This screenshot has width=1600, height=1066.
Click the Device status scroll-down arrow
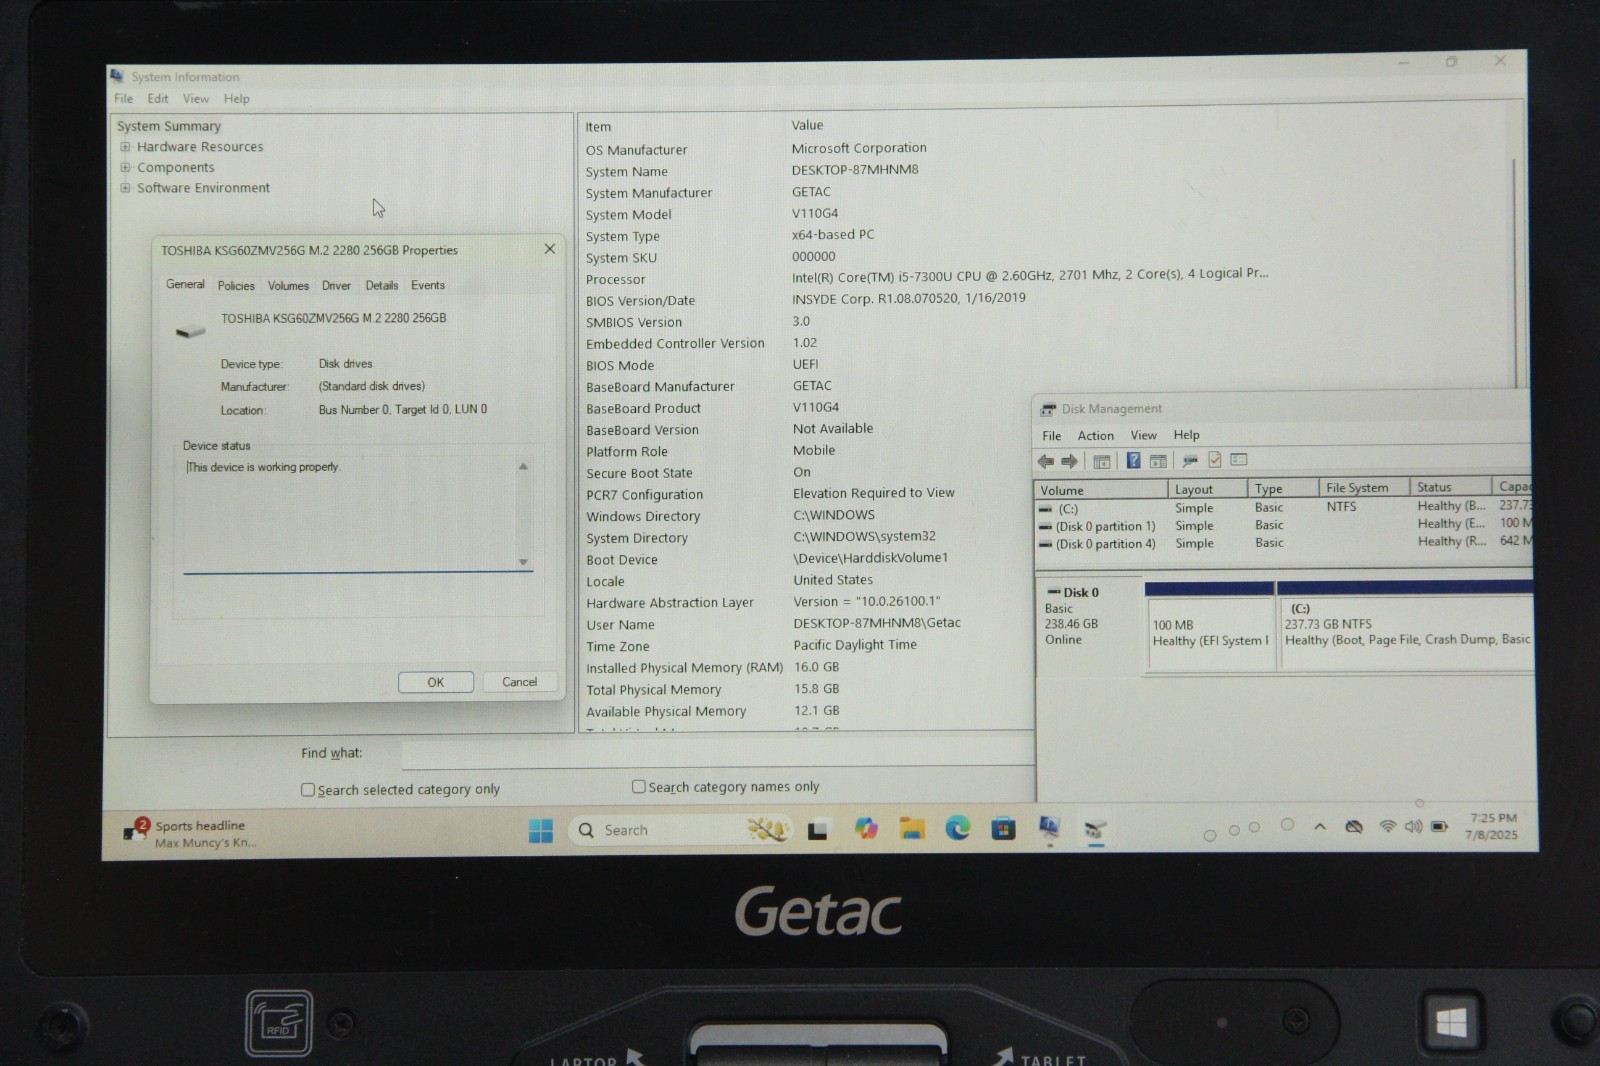(x=523, y=562)
